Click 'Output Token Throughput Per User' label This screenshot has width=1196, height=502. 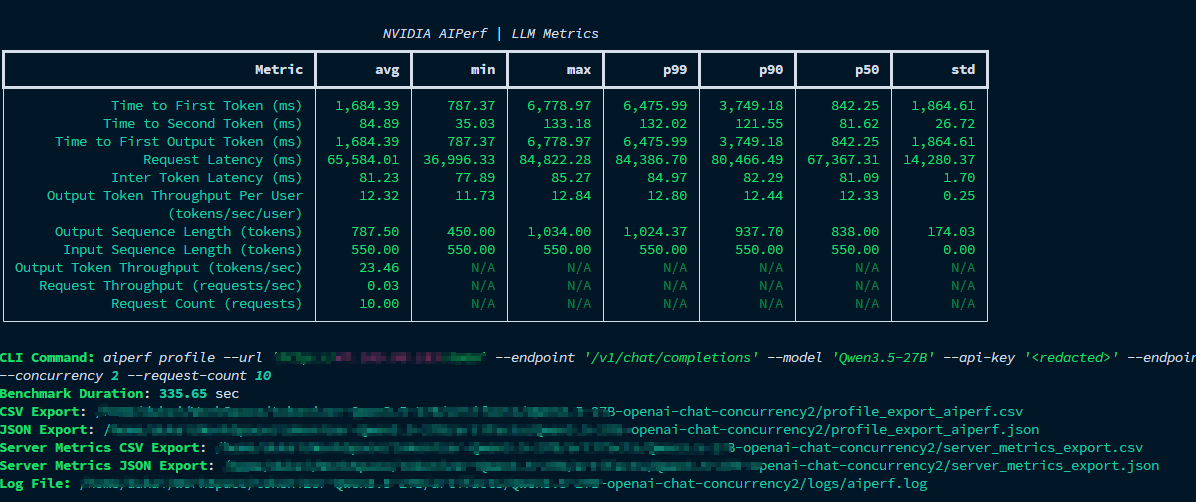click(175, 195)
